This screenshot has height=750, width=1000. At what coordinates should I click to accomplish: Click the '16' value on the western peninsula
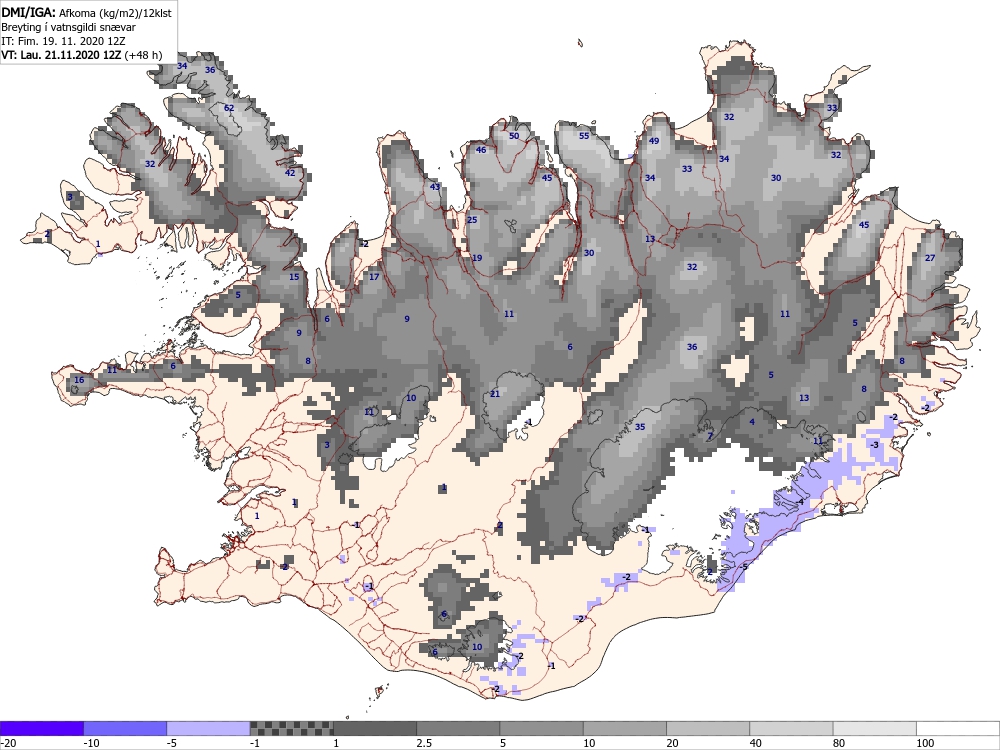(x=79, y=380)
